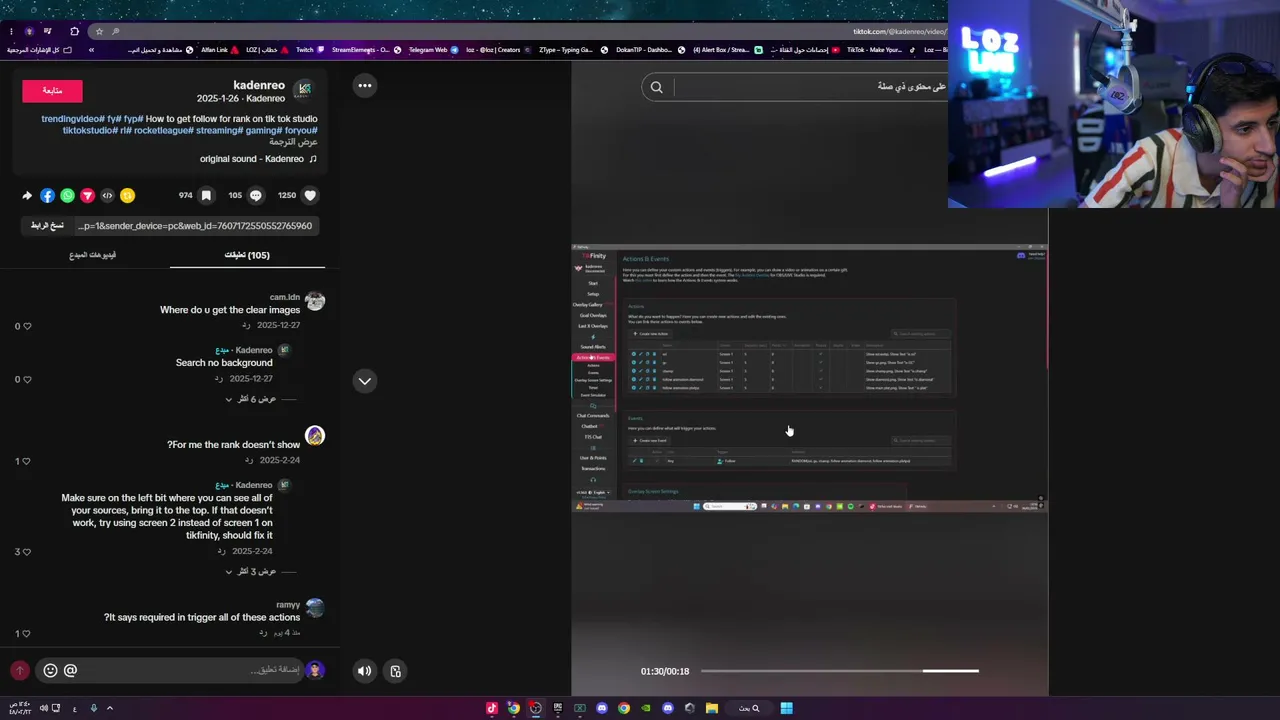Like the kadenreo video with the heart icon
Screen dimensions: 1280x720
click(310, 196)
